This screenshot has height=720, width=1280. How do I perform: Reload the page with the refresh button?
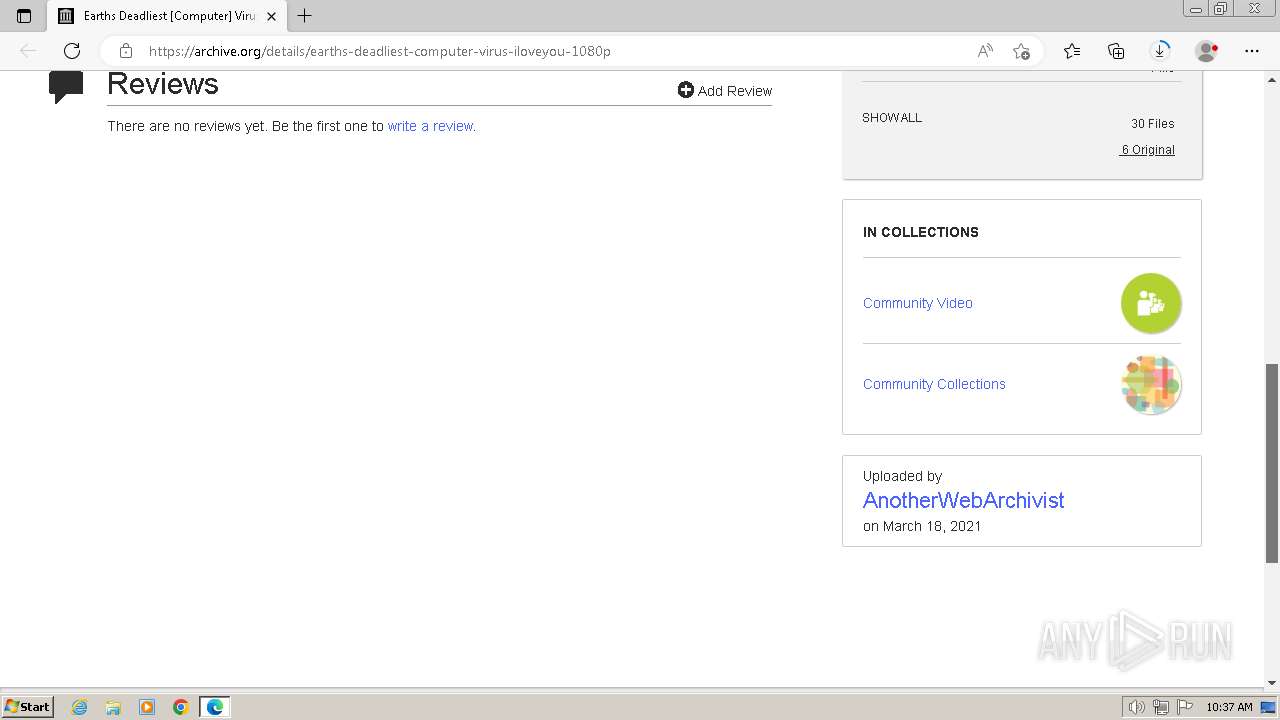coord(72,51)
